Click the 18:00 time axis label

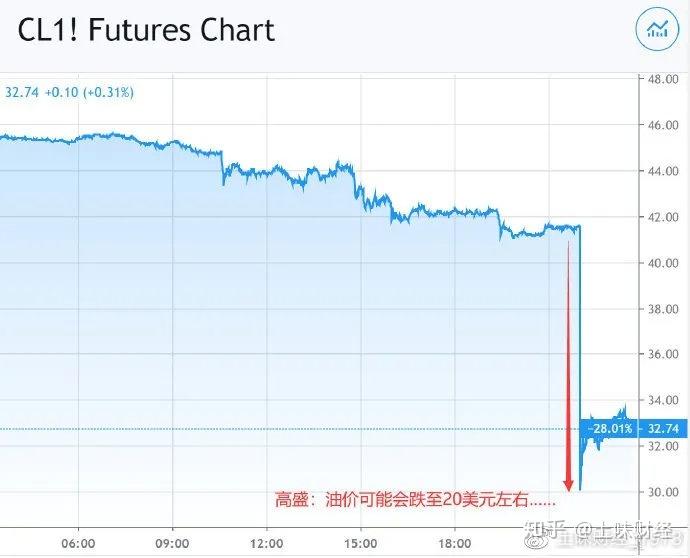pyautogui.click(x=453, y=544)
